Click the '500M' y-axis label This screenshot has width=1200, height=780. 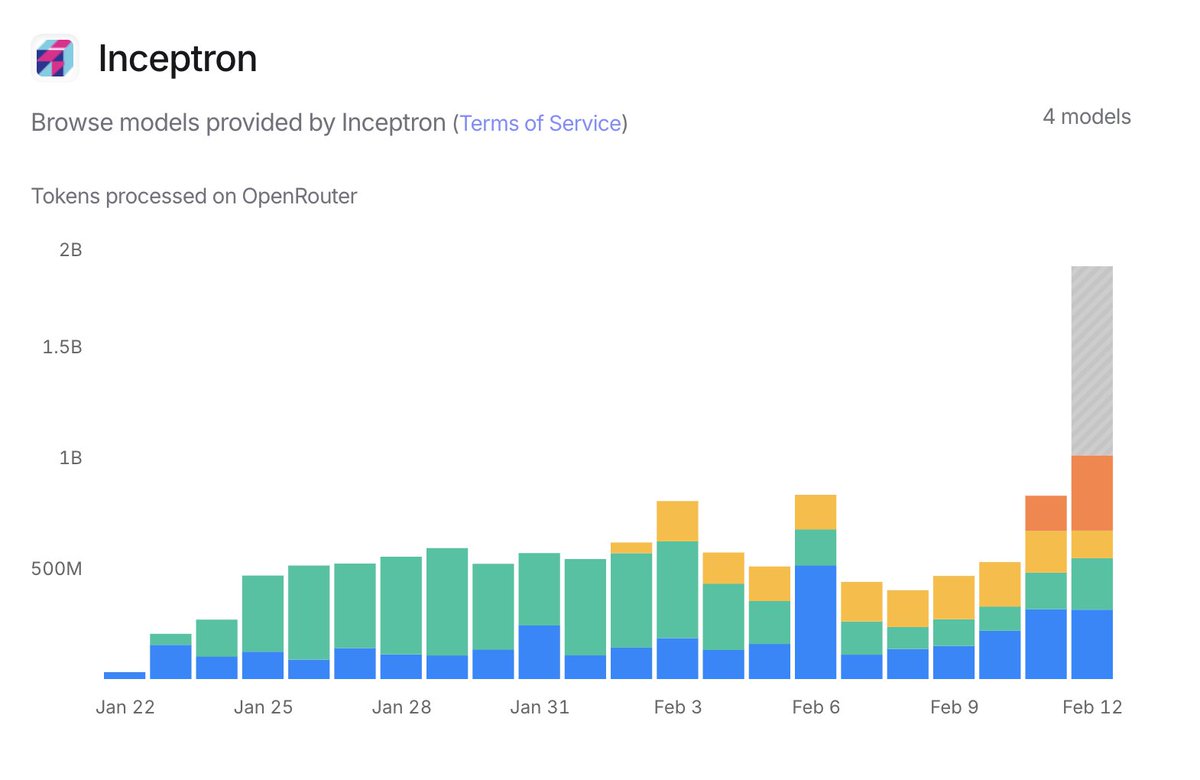[x=58, y=569]
